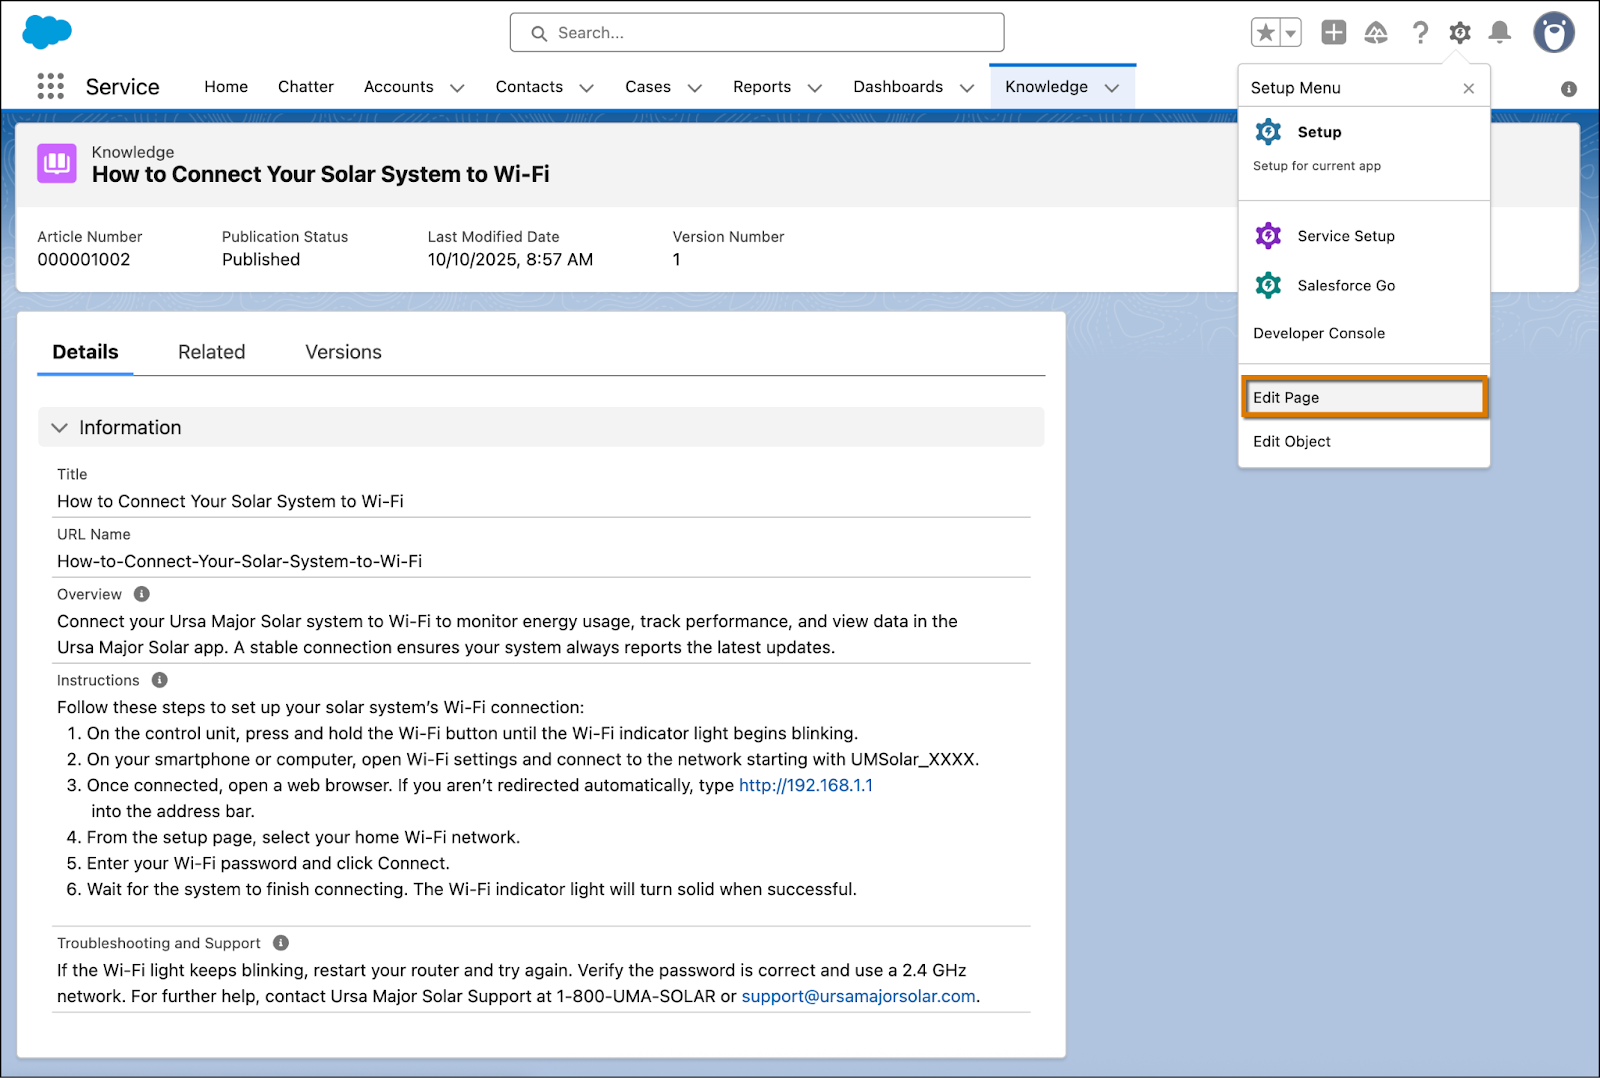
Task: Expand the Dashboards tab dropdown chevron
Action: pyautogui.click(x=967, y=88)
